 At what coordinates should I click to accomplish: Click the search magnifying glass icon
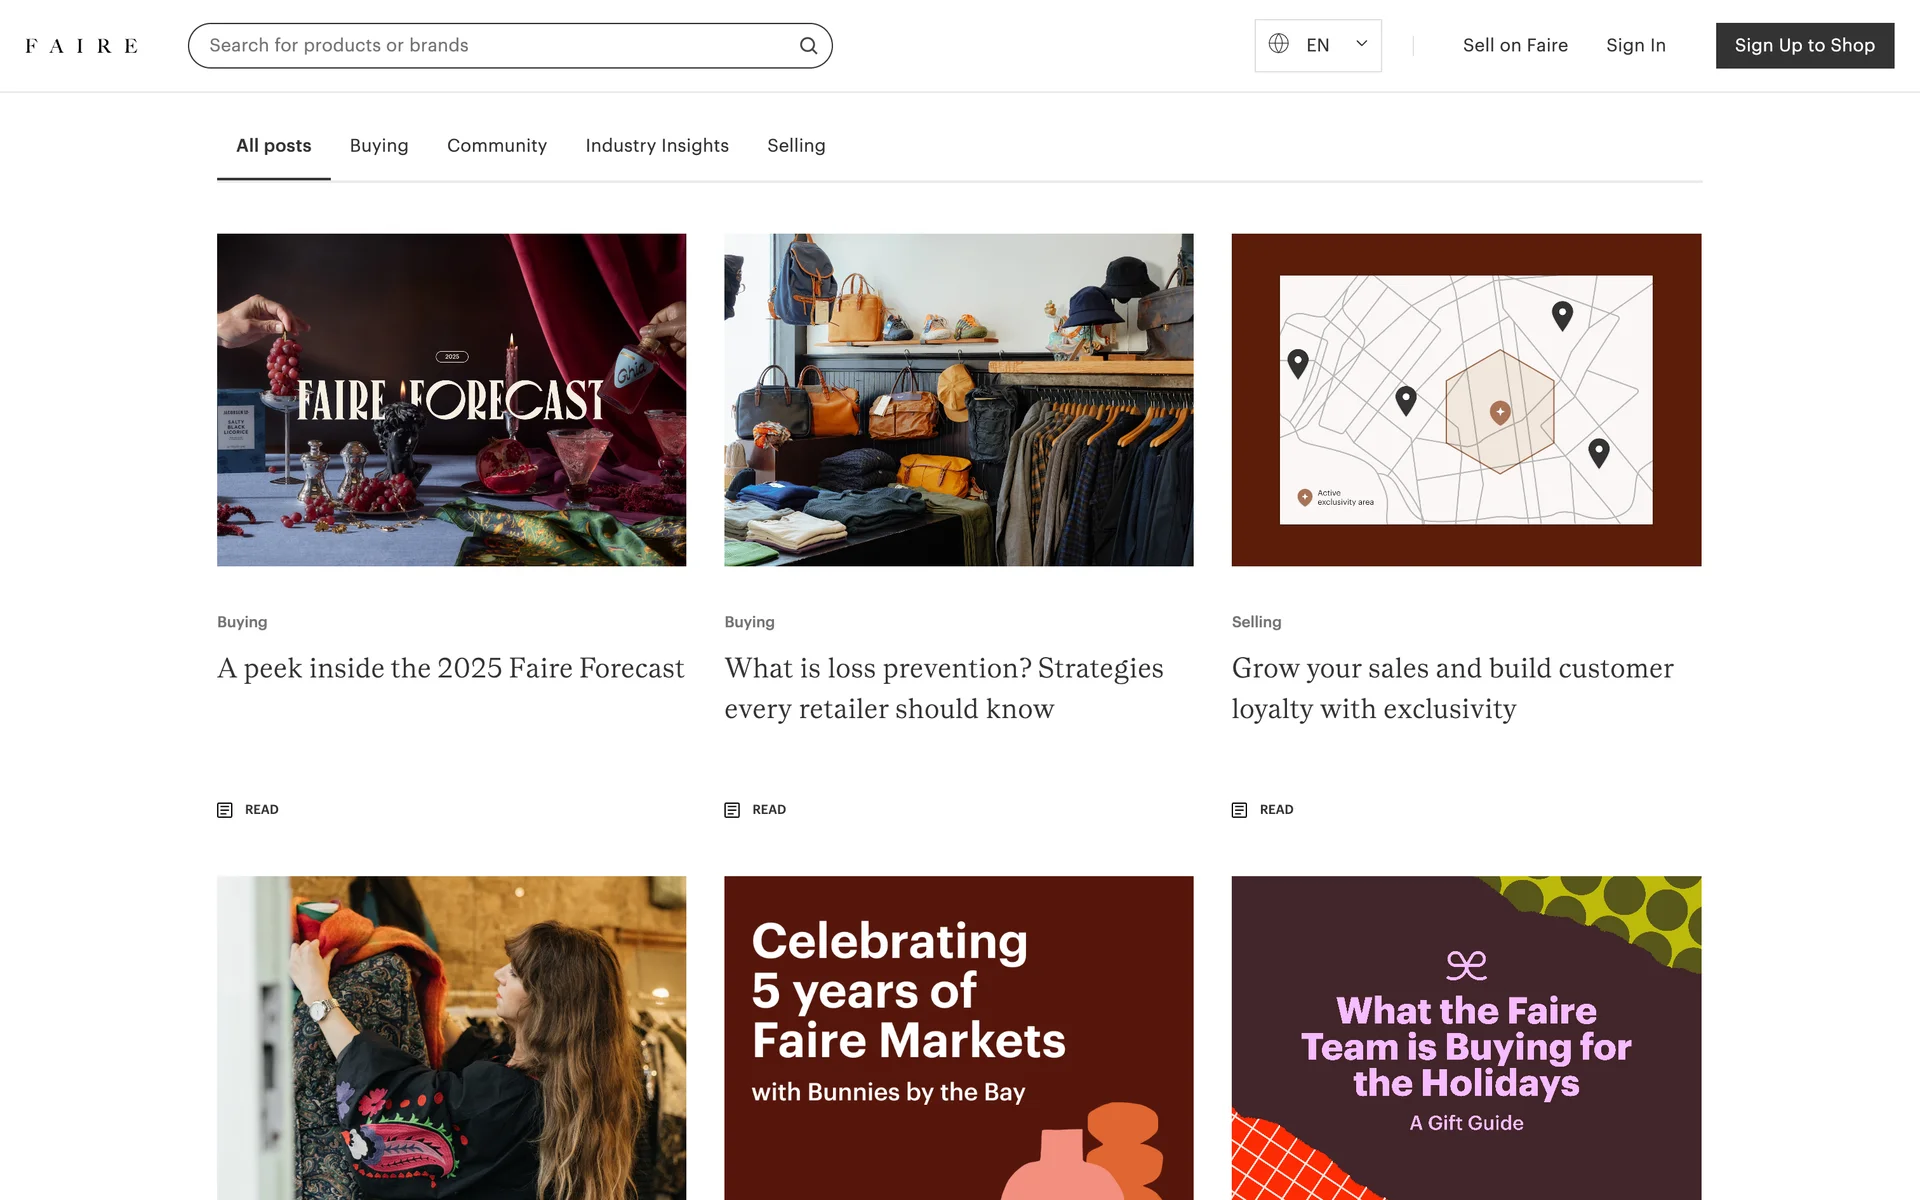808,46
